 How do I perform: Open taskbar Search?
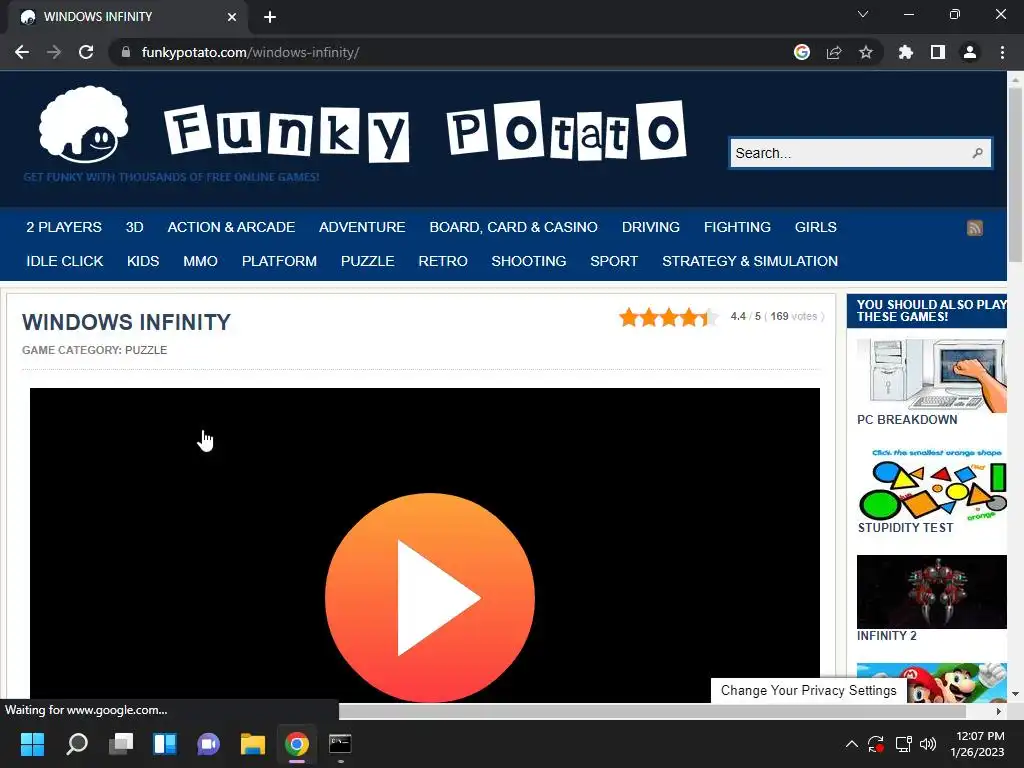(x=77, y=744)
